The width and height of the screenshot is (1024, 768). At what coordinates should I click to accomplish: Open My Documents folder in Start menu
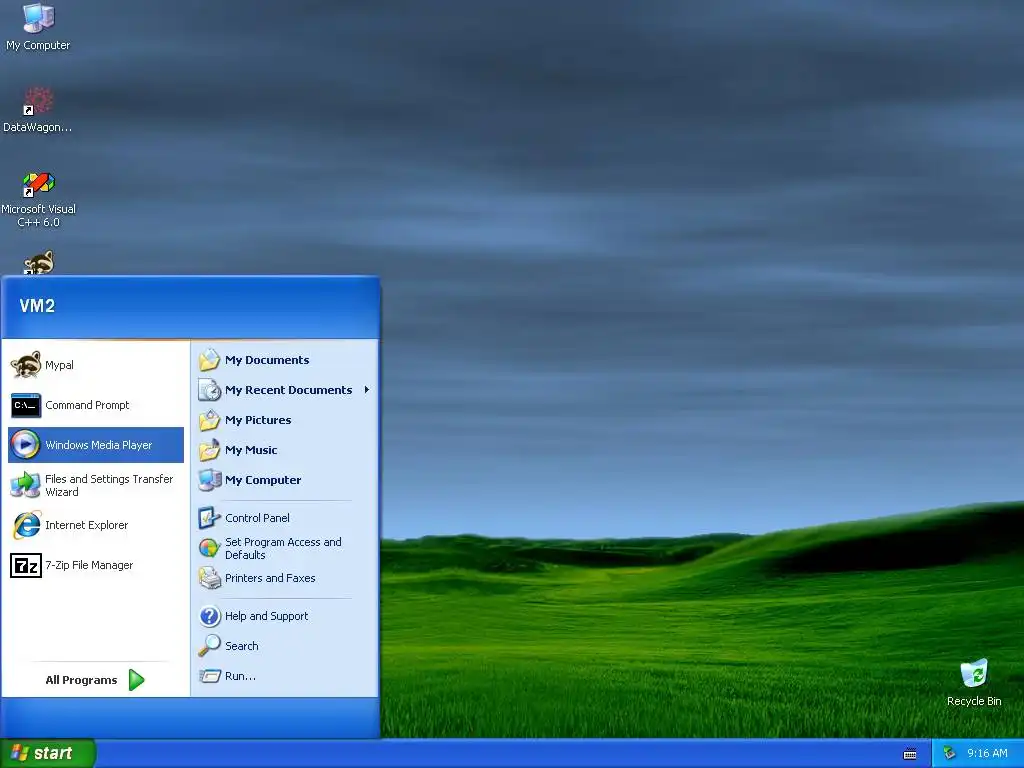coord(285,360)
